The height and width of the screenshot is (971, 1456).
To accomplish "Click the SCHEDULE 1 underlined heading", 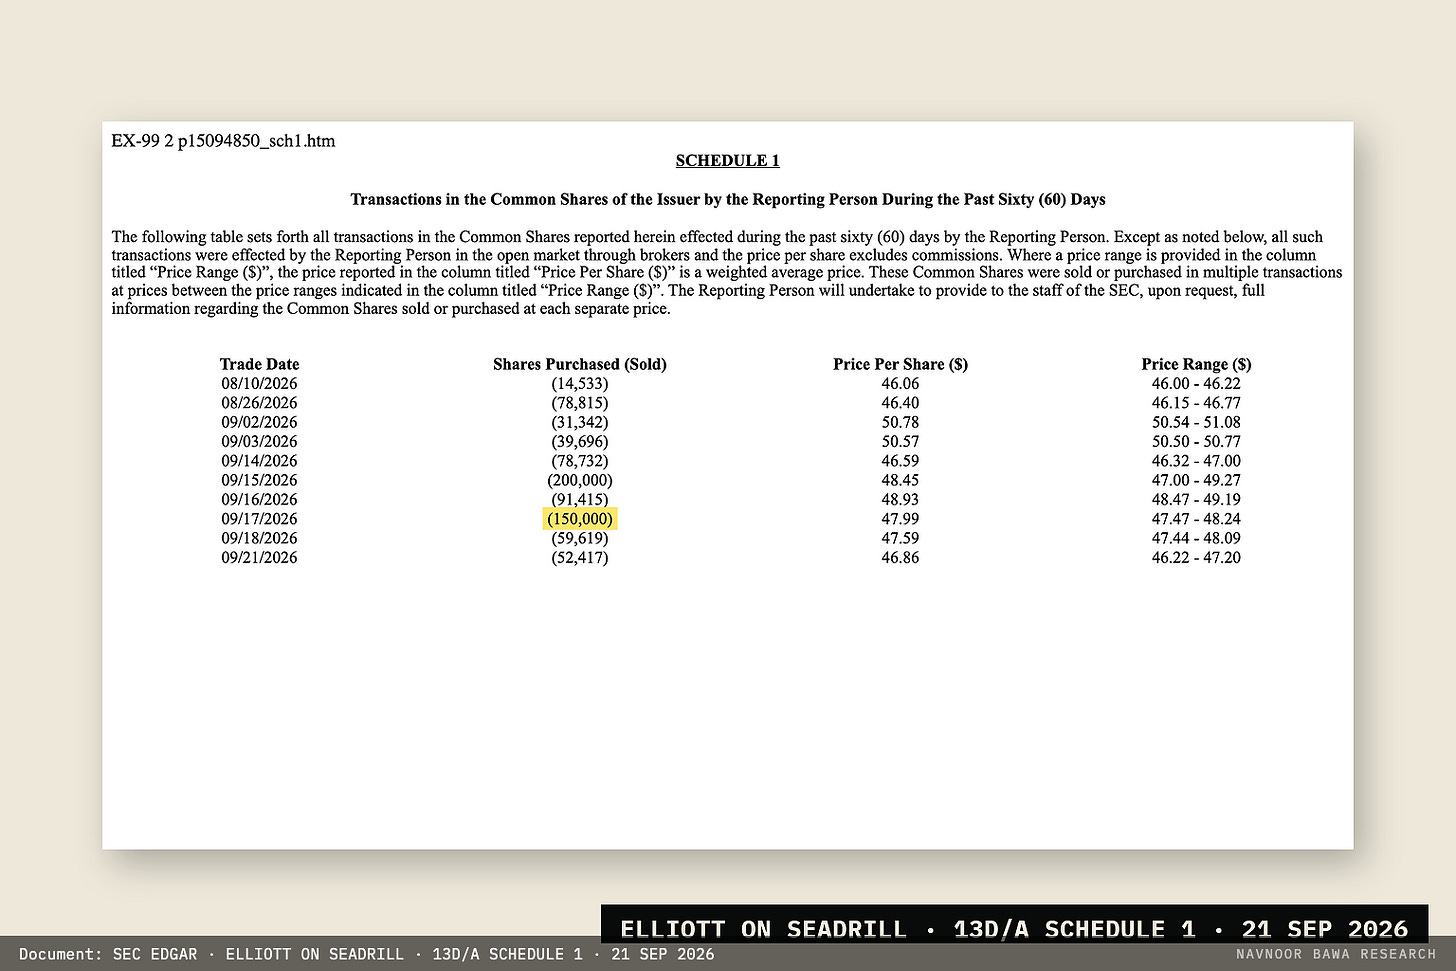I will click(x=727, y=161).
